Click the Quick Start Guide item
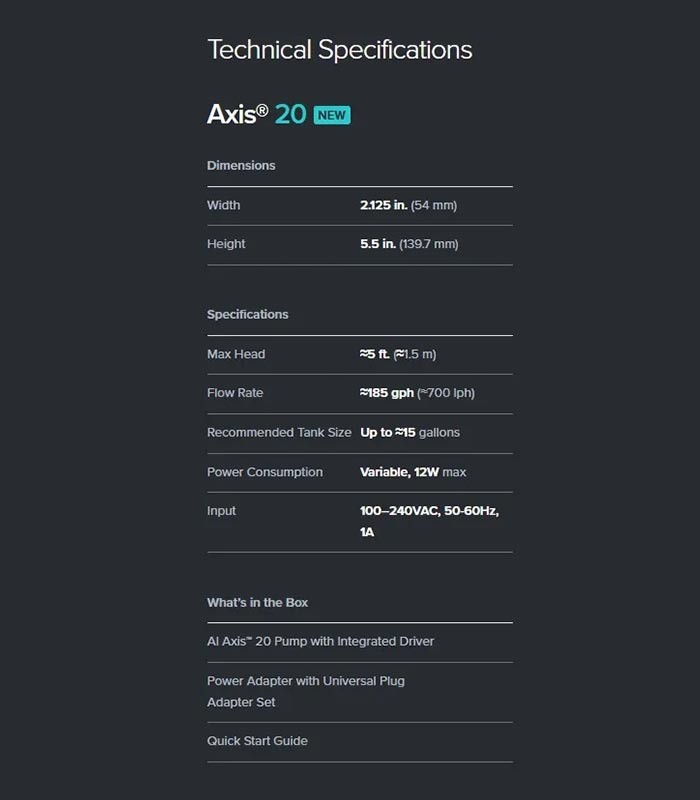This screenshot has height=800, width=700. 257,741
